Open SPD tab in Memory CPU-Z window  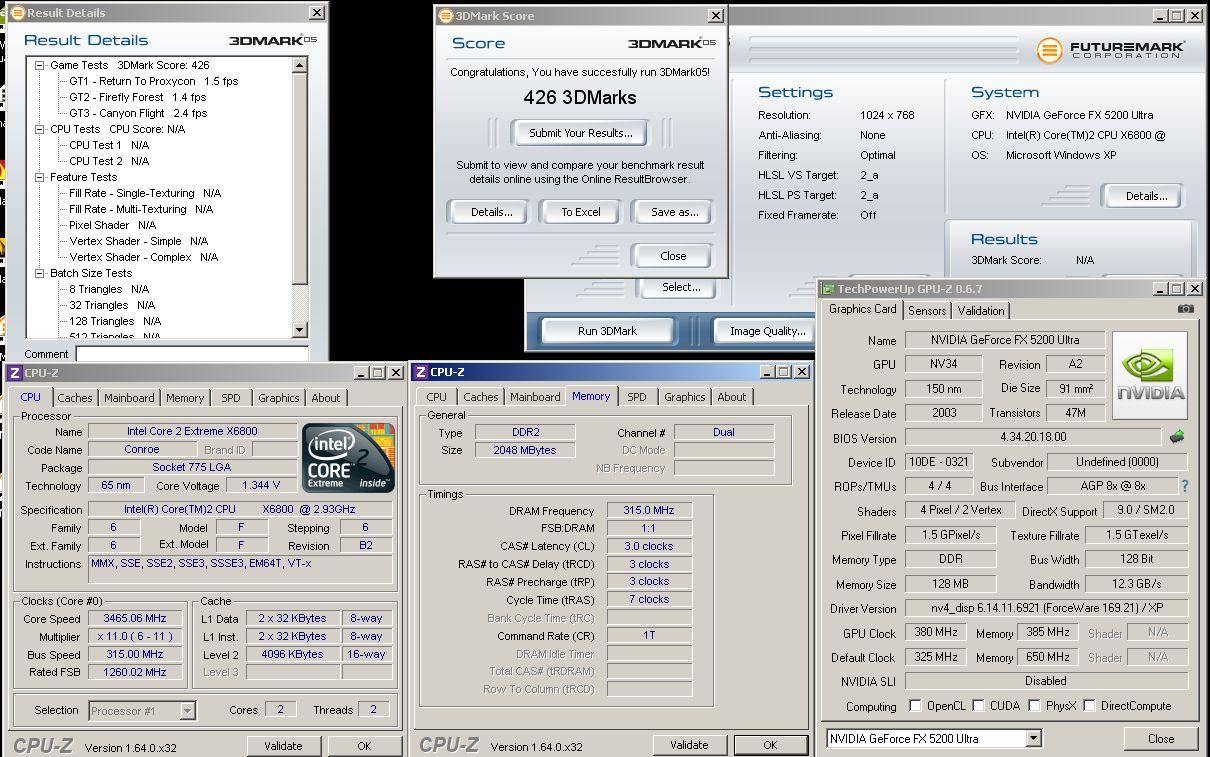[x=637, y=397]
